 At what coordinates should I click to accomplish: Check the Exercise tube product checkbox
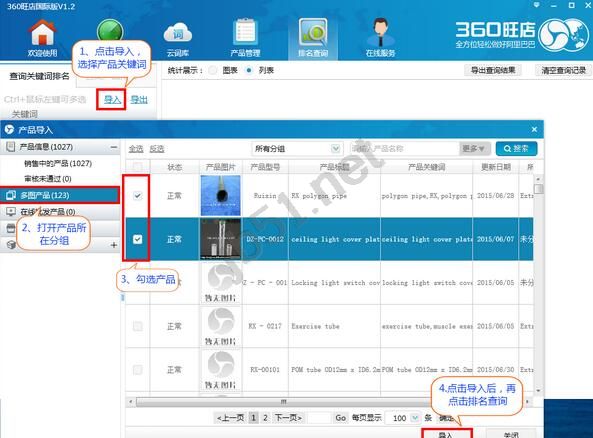coord(137,326)
